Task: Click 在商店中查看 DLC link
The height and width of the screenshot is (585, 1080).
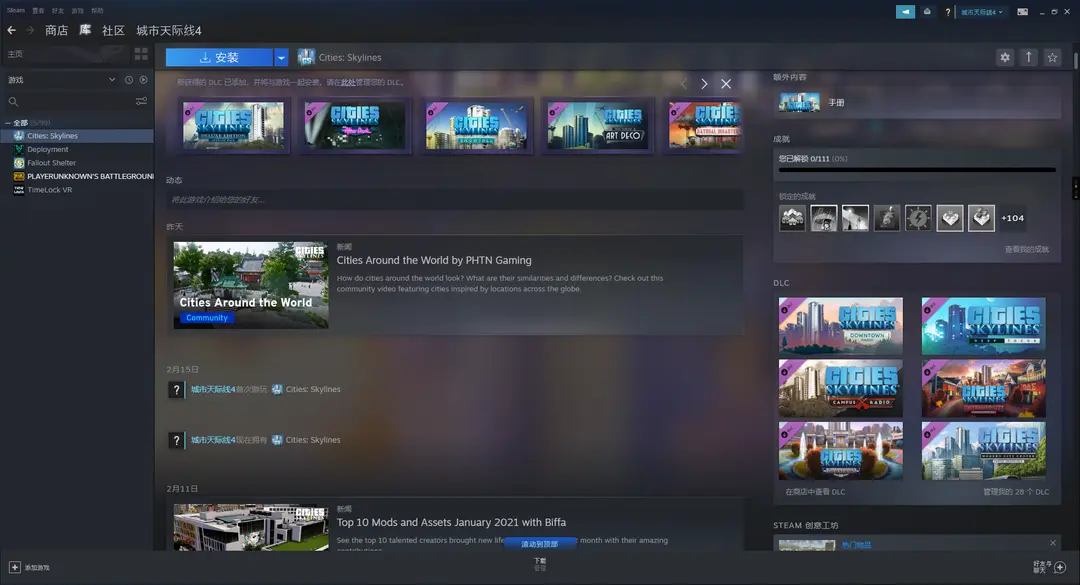Action: point(816,492)
